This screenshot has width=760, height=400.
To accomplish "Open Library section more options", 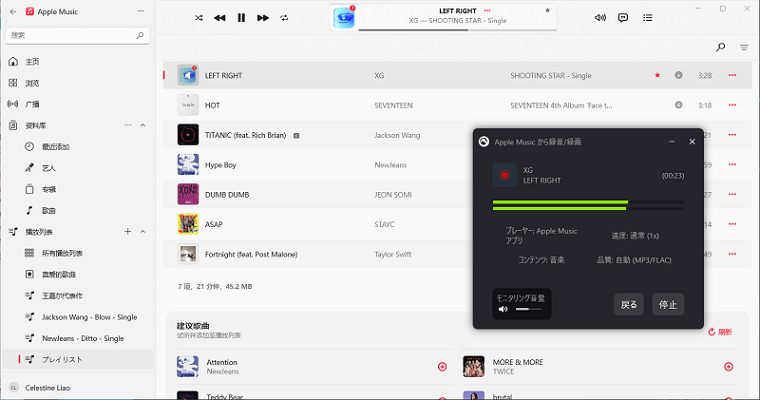I will point(127,125).
